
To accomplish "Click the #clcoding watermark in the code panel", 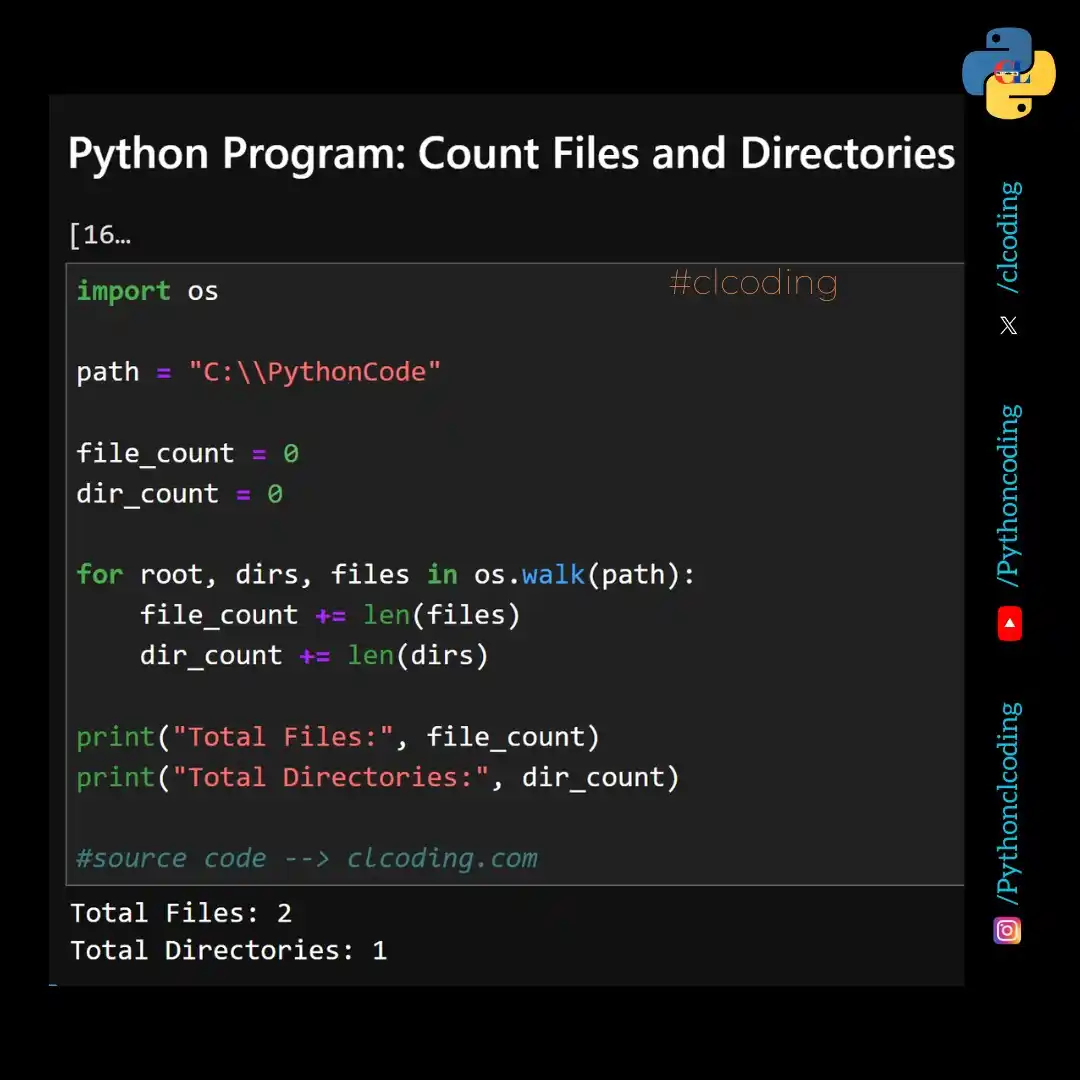I will 752,283.
